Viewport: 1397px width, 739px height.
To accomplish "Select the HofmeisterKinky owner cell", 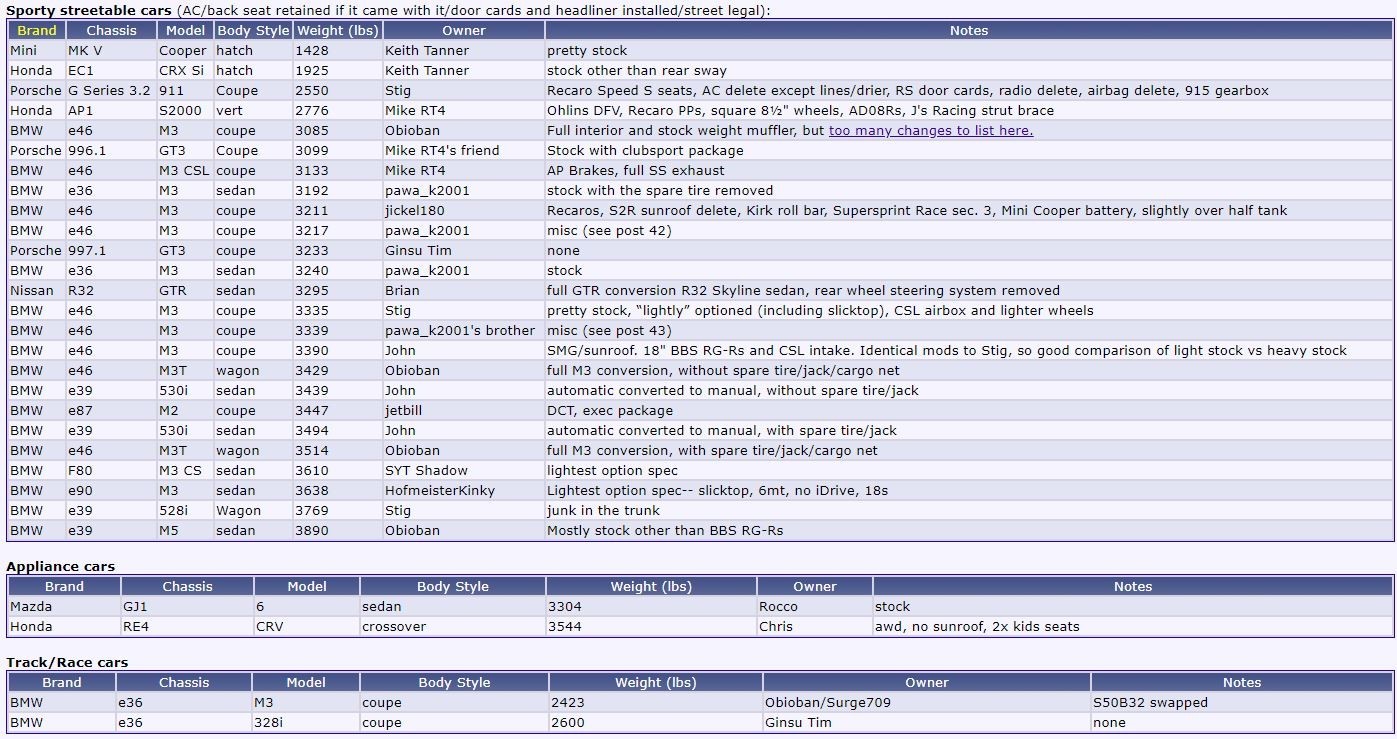I will pyautogui.click(x=440, y=491).
